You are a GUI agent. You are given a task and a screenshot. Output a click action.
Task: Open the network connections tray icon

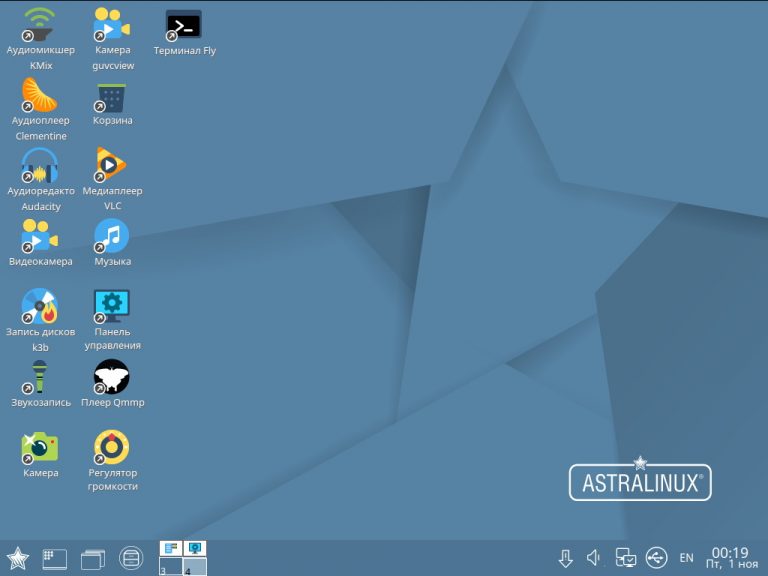click(625, 558)
